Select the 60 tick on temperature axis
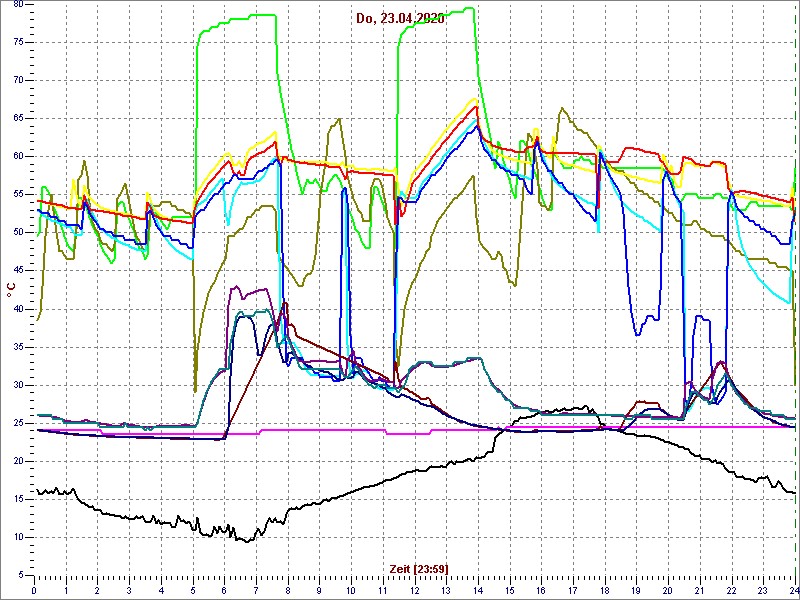This screenshot has height=600, width=800. tap(18, 157)
